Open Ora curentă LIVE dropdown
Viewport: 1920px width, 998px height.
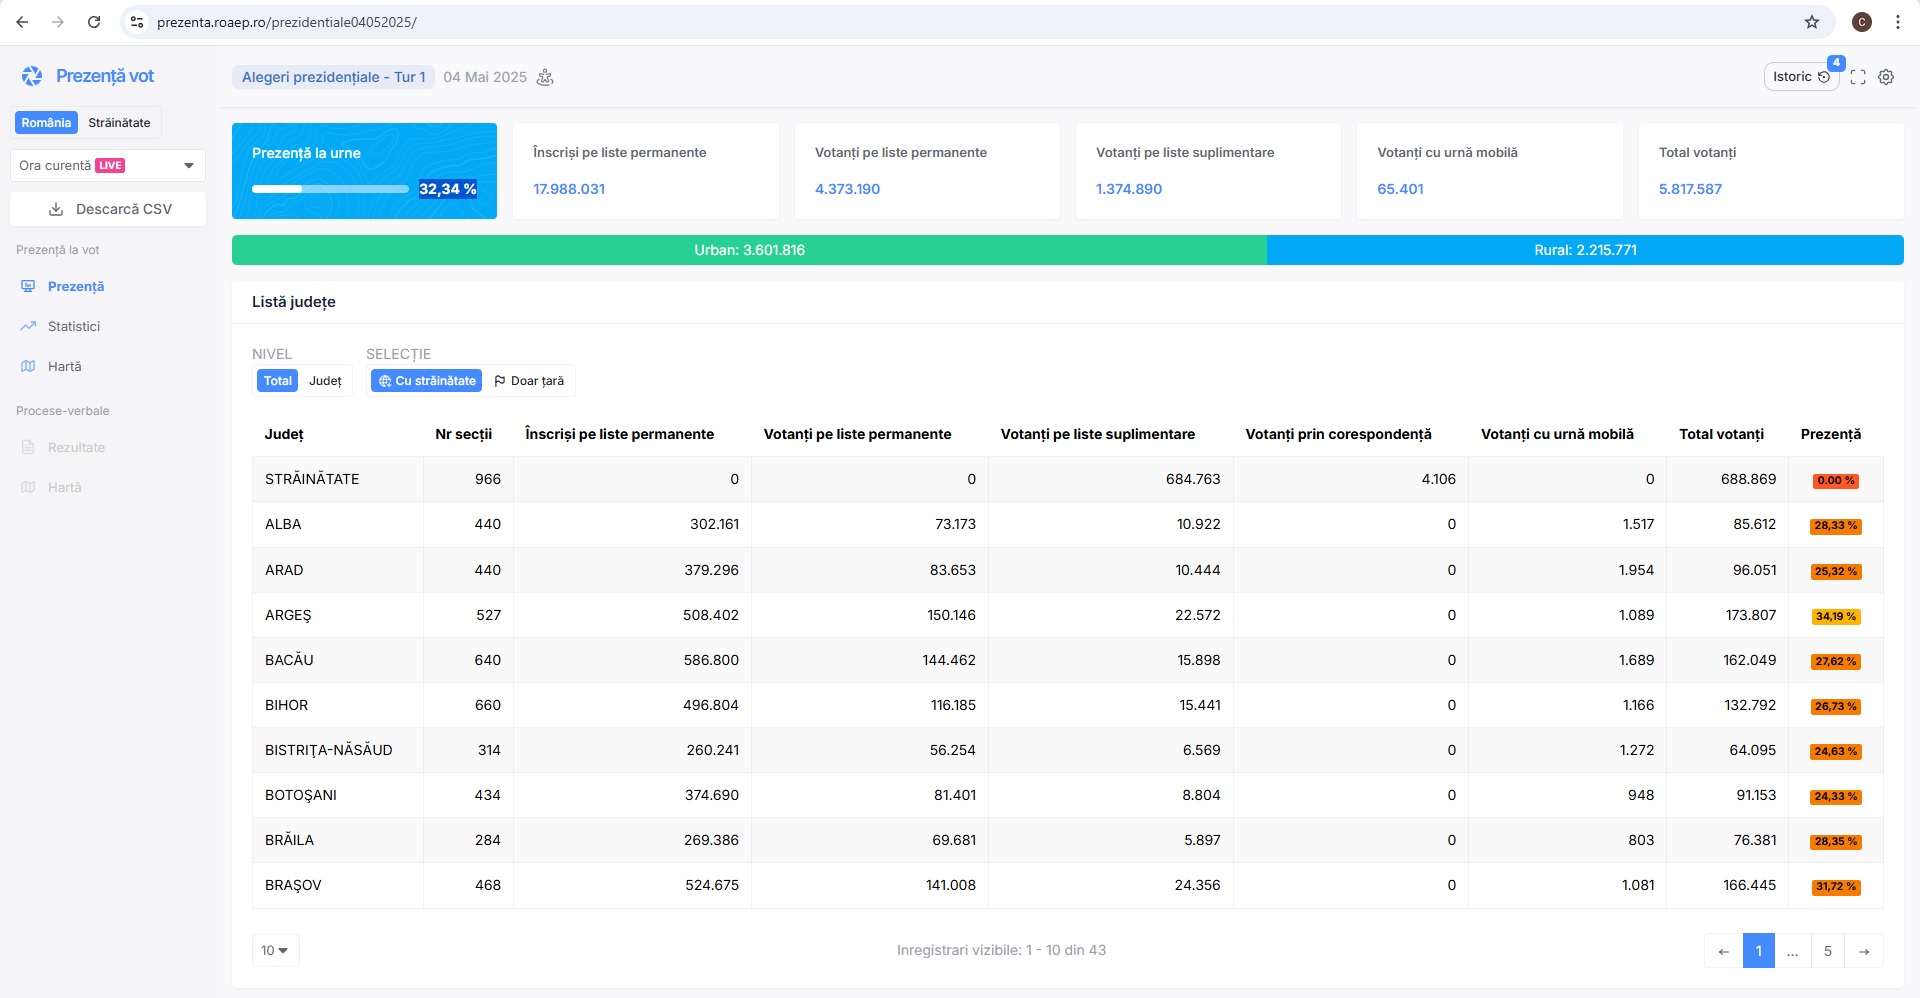(x=107, y=166)
